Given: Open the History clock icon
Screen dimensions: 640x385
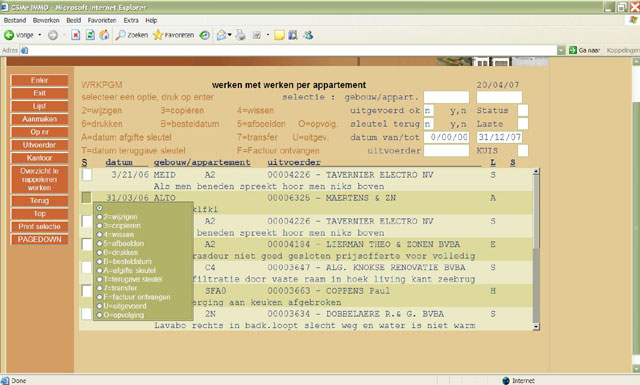Looking at the screenshot, I should 204,36.
